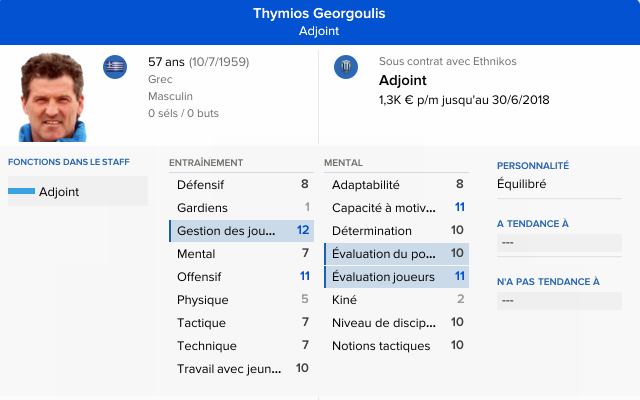The image size is (640, 400).
Task: Click the Capacité à motiver attribute
Action: (x=396, y=208)
